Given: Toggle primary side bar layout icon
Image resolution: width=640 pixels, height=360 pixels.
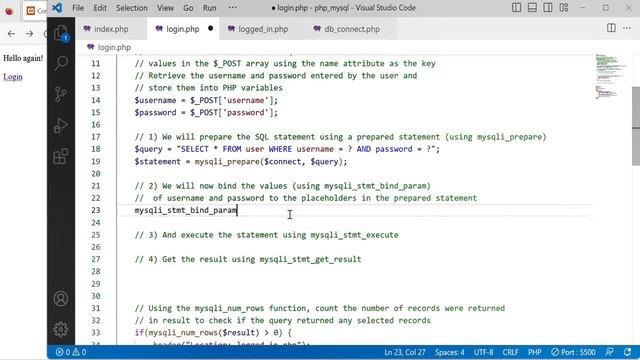Looking at the screenshot, I should (x=516, y=8).
